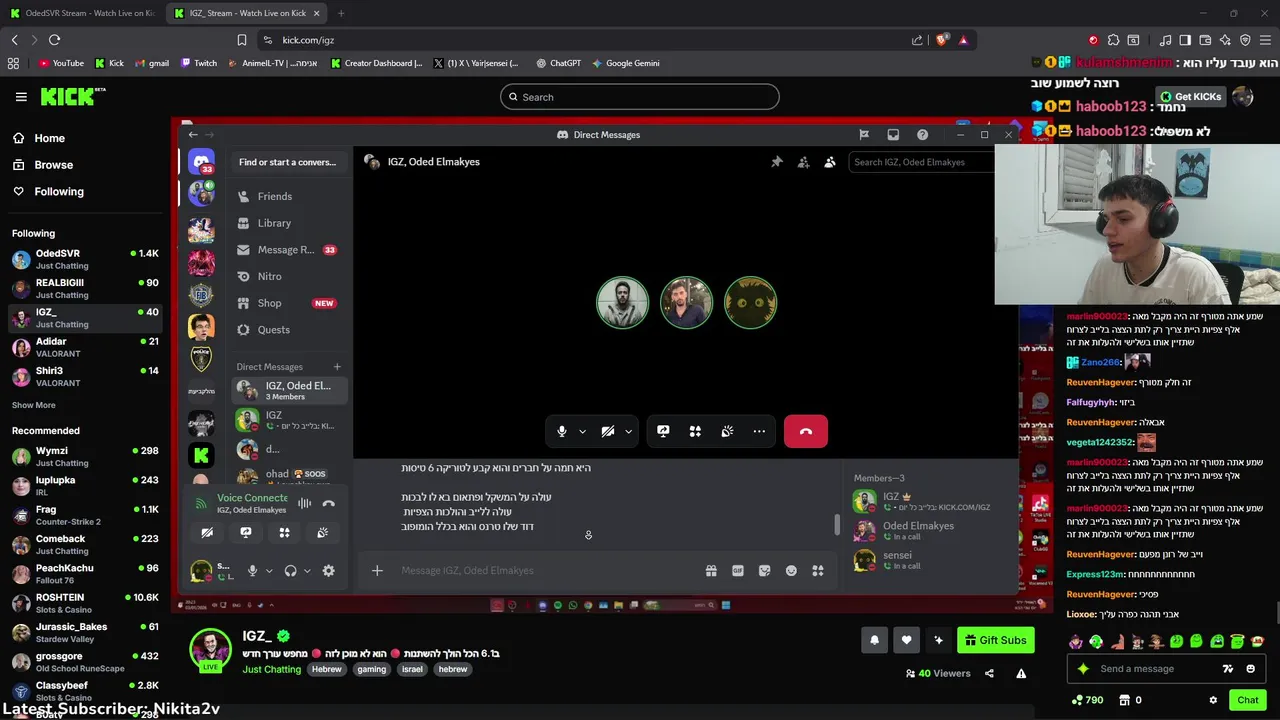
Task: Click the green Chat send button
Action: click(x=1248, y=700)
